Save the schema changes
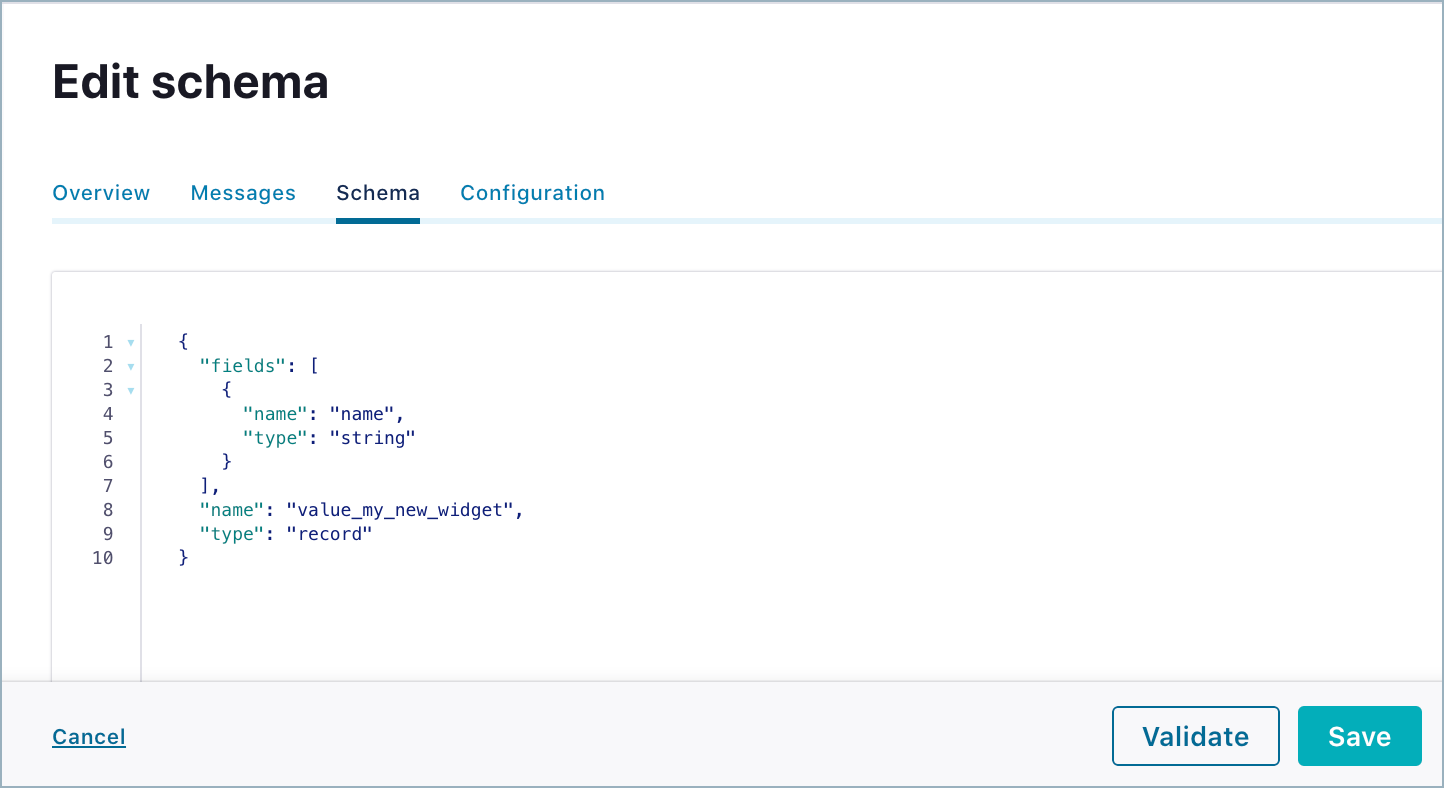 1359,736
